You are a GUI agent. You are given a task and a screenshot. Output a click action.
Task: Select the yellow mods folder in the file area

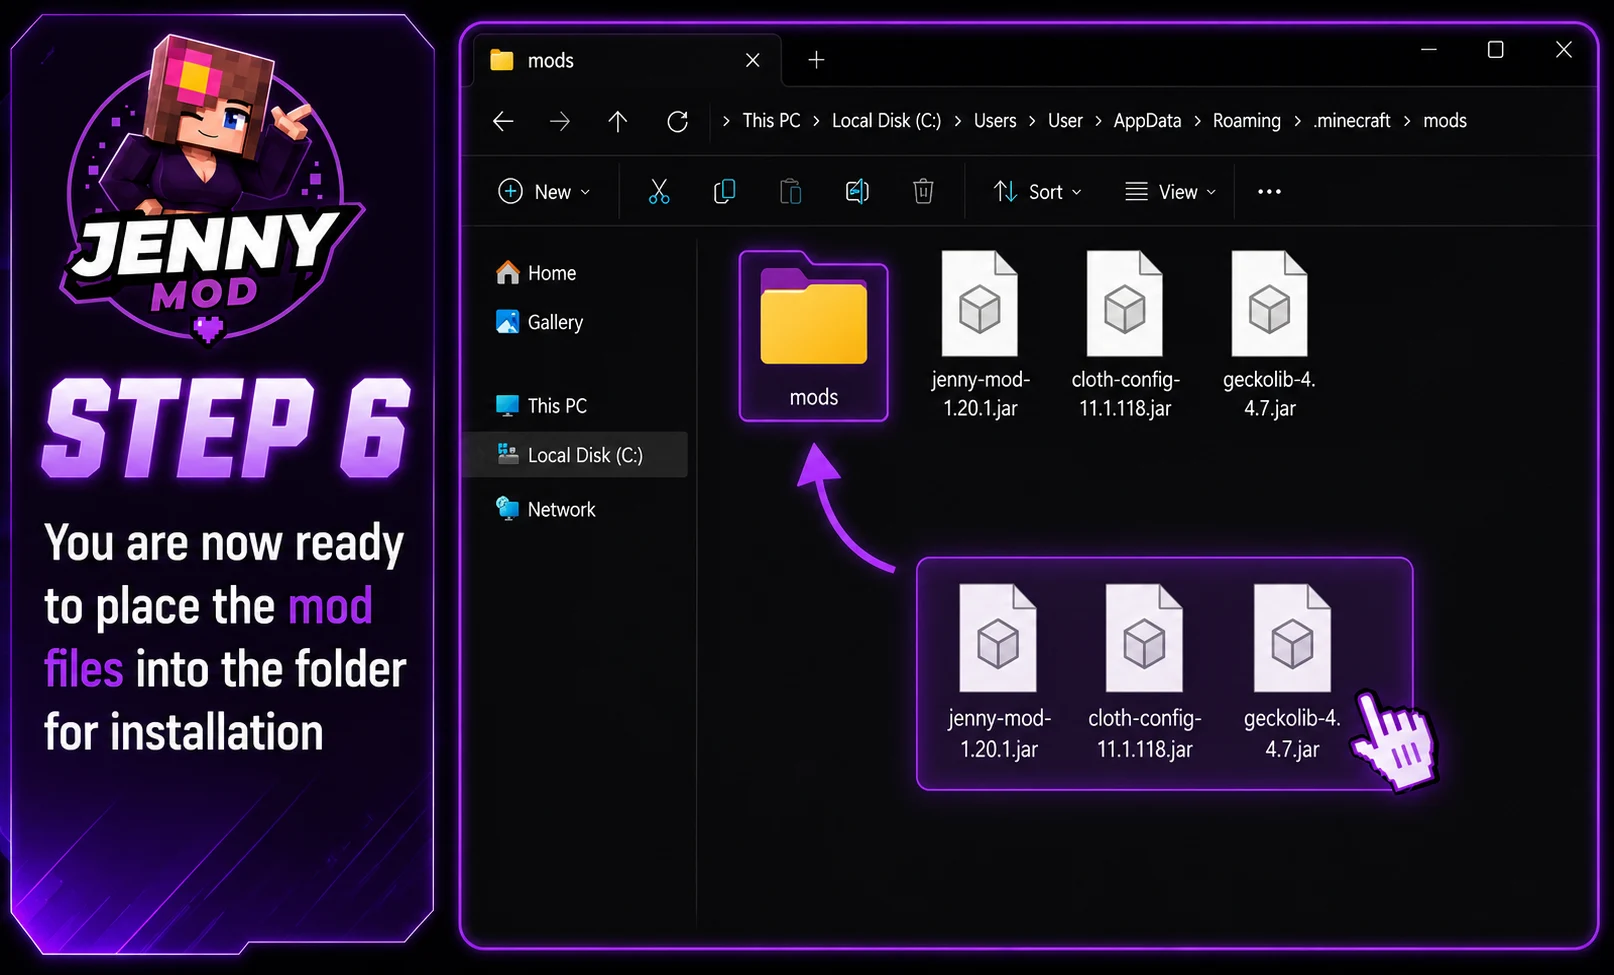[814, 336]
